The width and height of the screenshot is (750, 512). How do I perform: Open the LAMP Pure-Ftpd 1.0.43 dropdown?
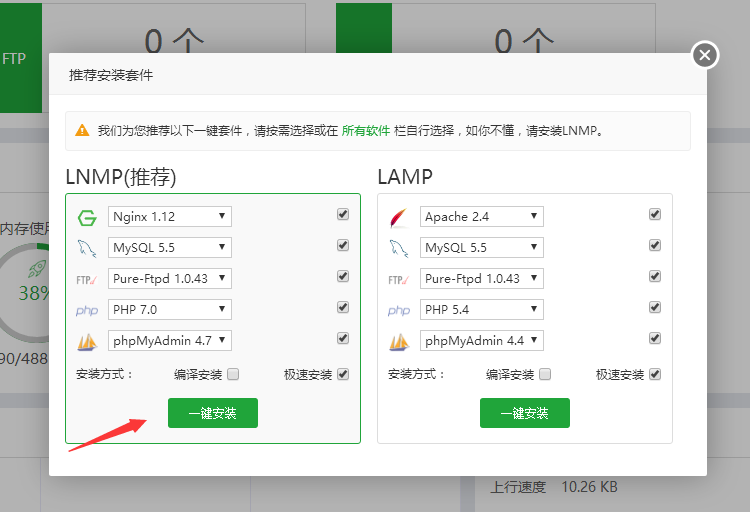tap(482, 278)
